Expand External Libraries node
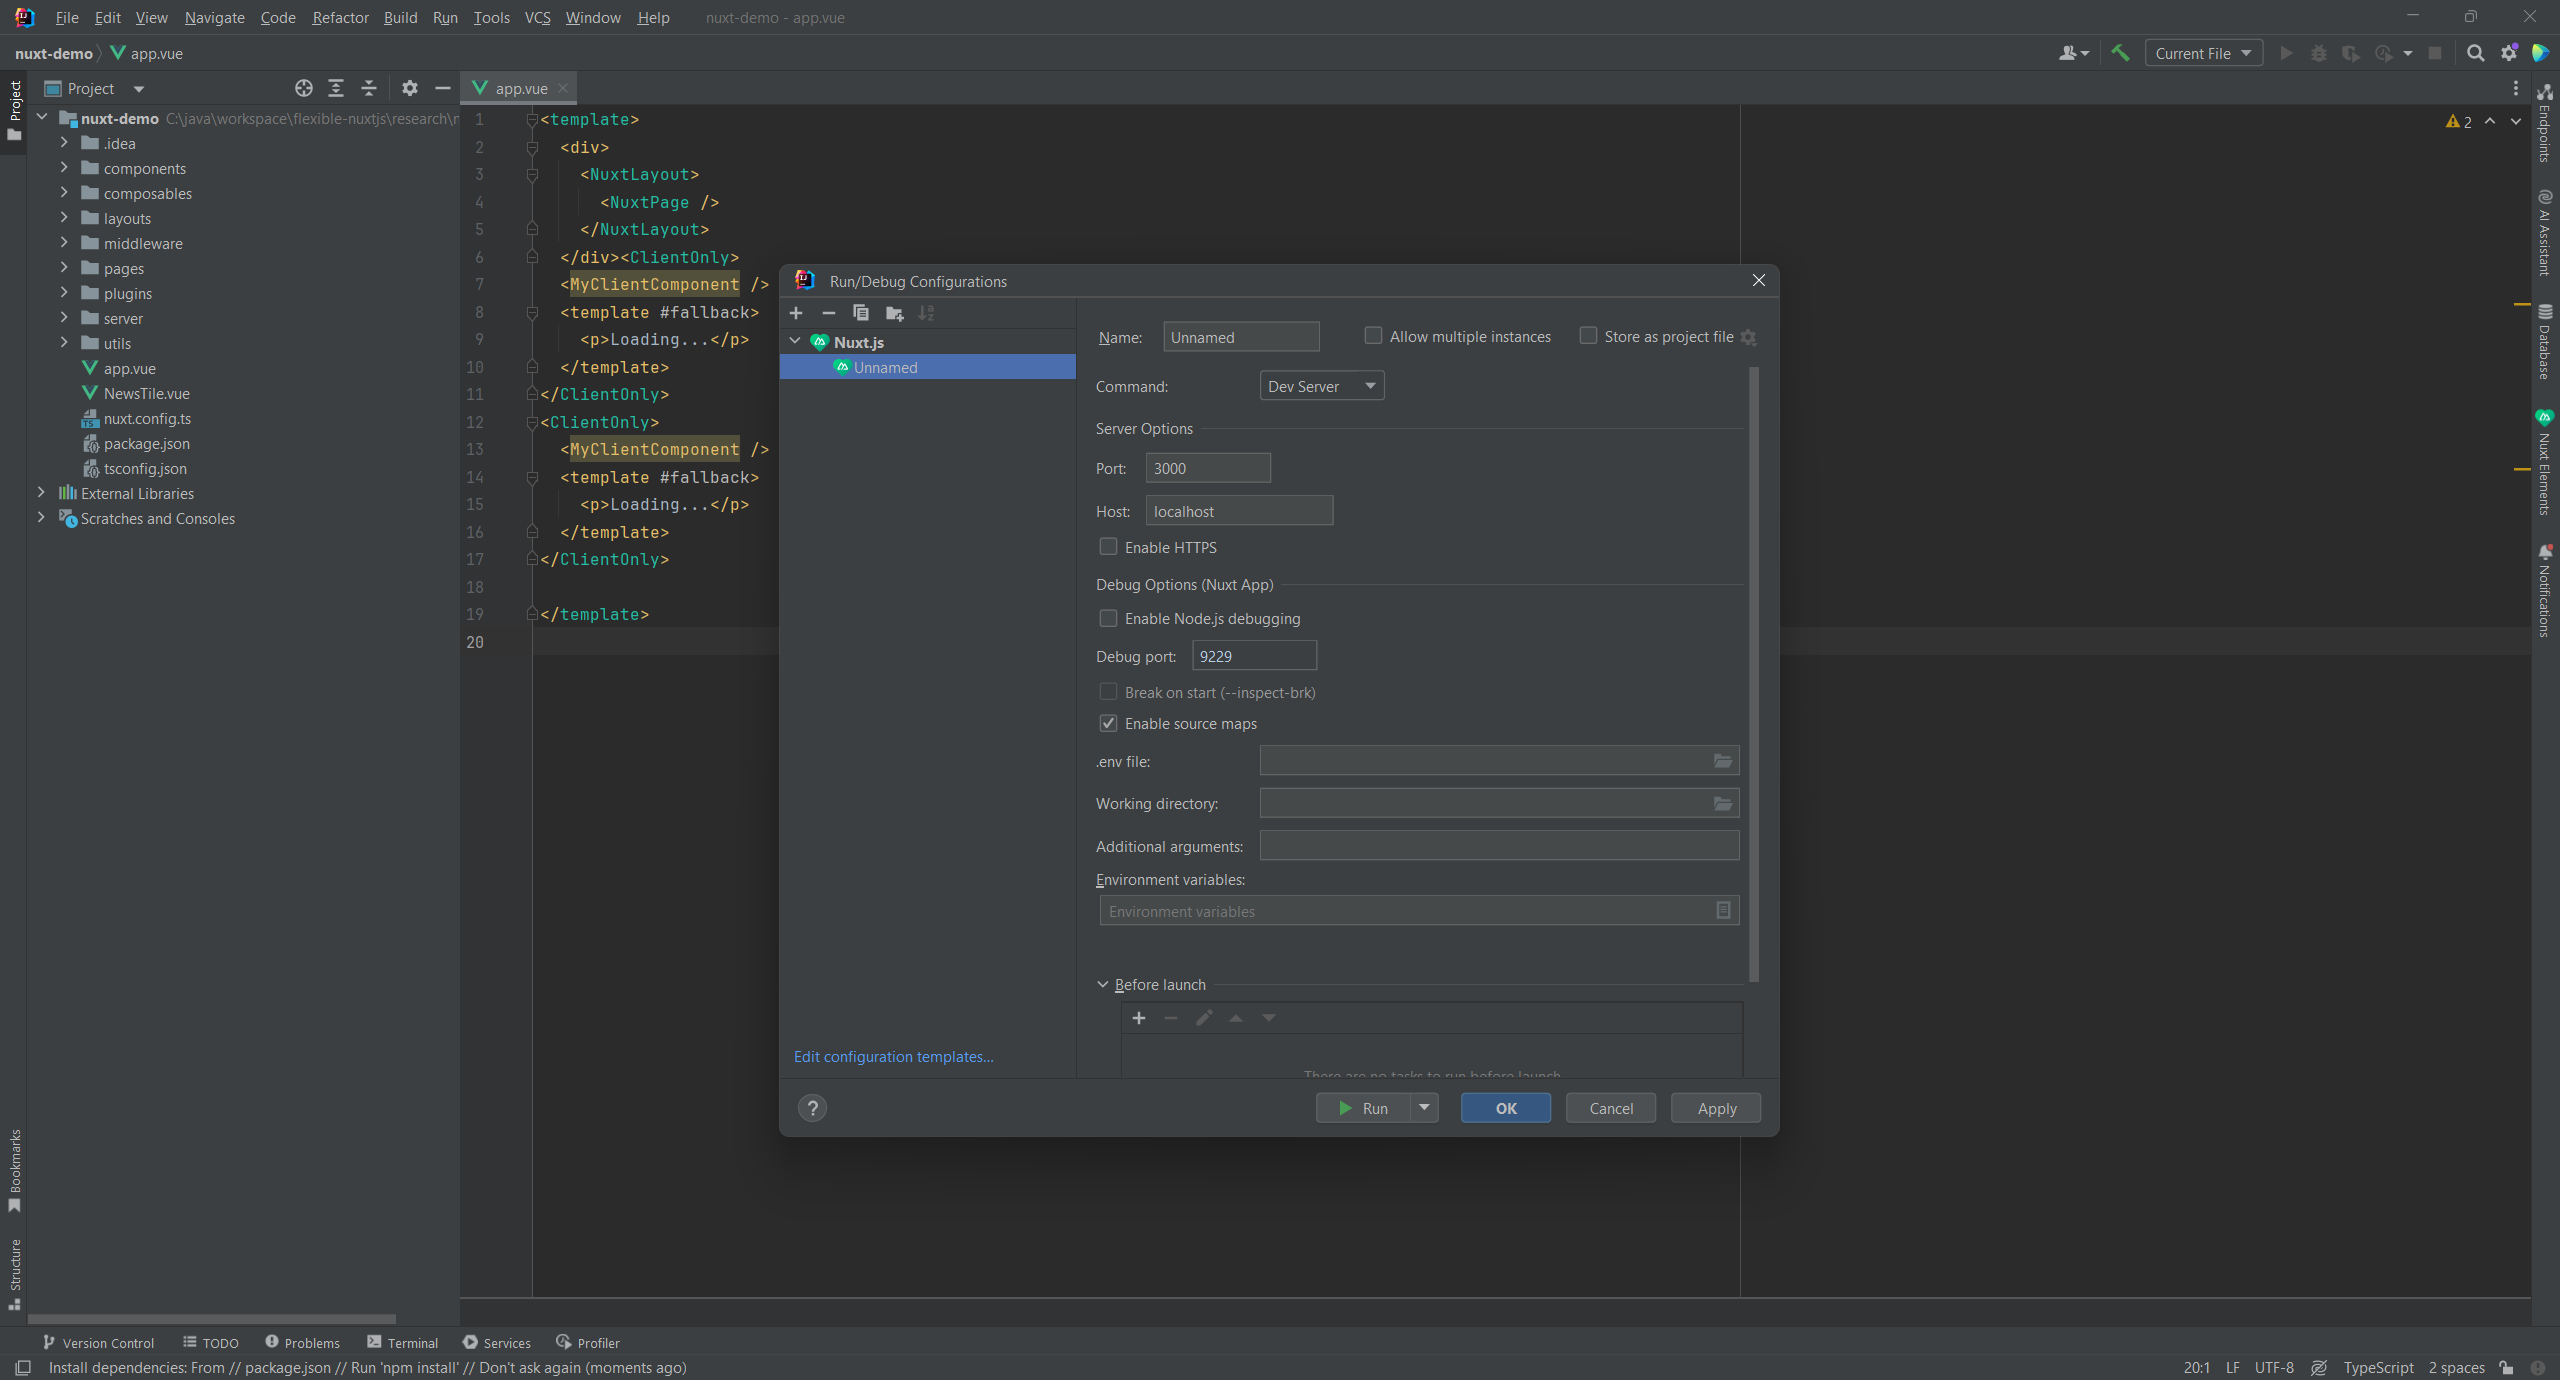 [41, 493]
